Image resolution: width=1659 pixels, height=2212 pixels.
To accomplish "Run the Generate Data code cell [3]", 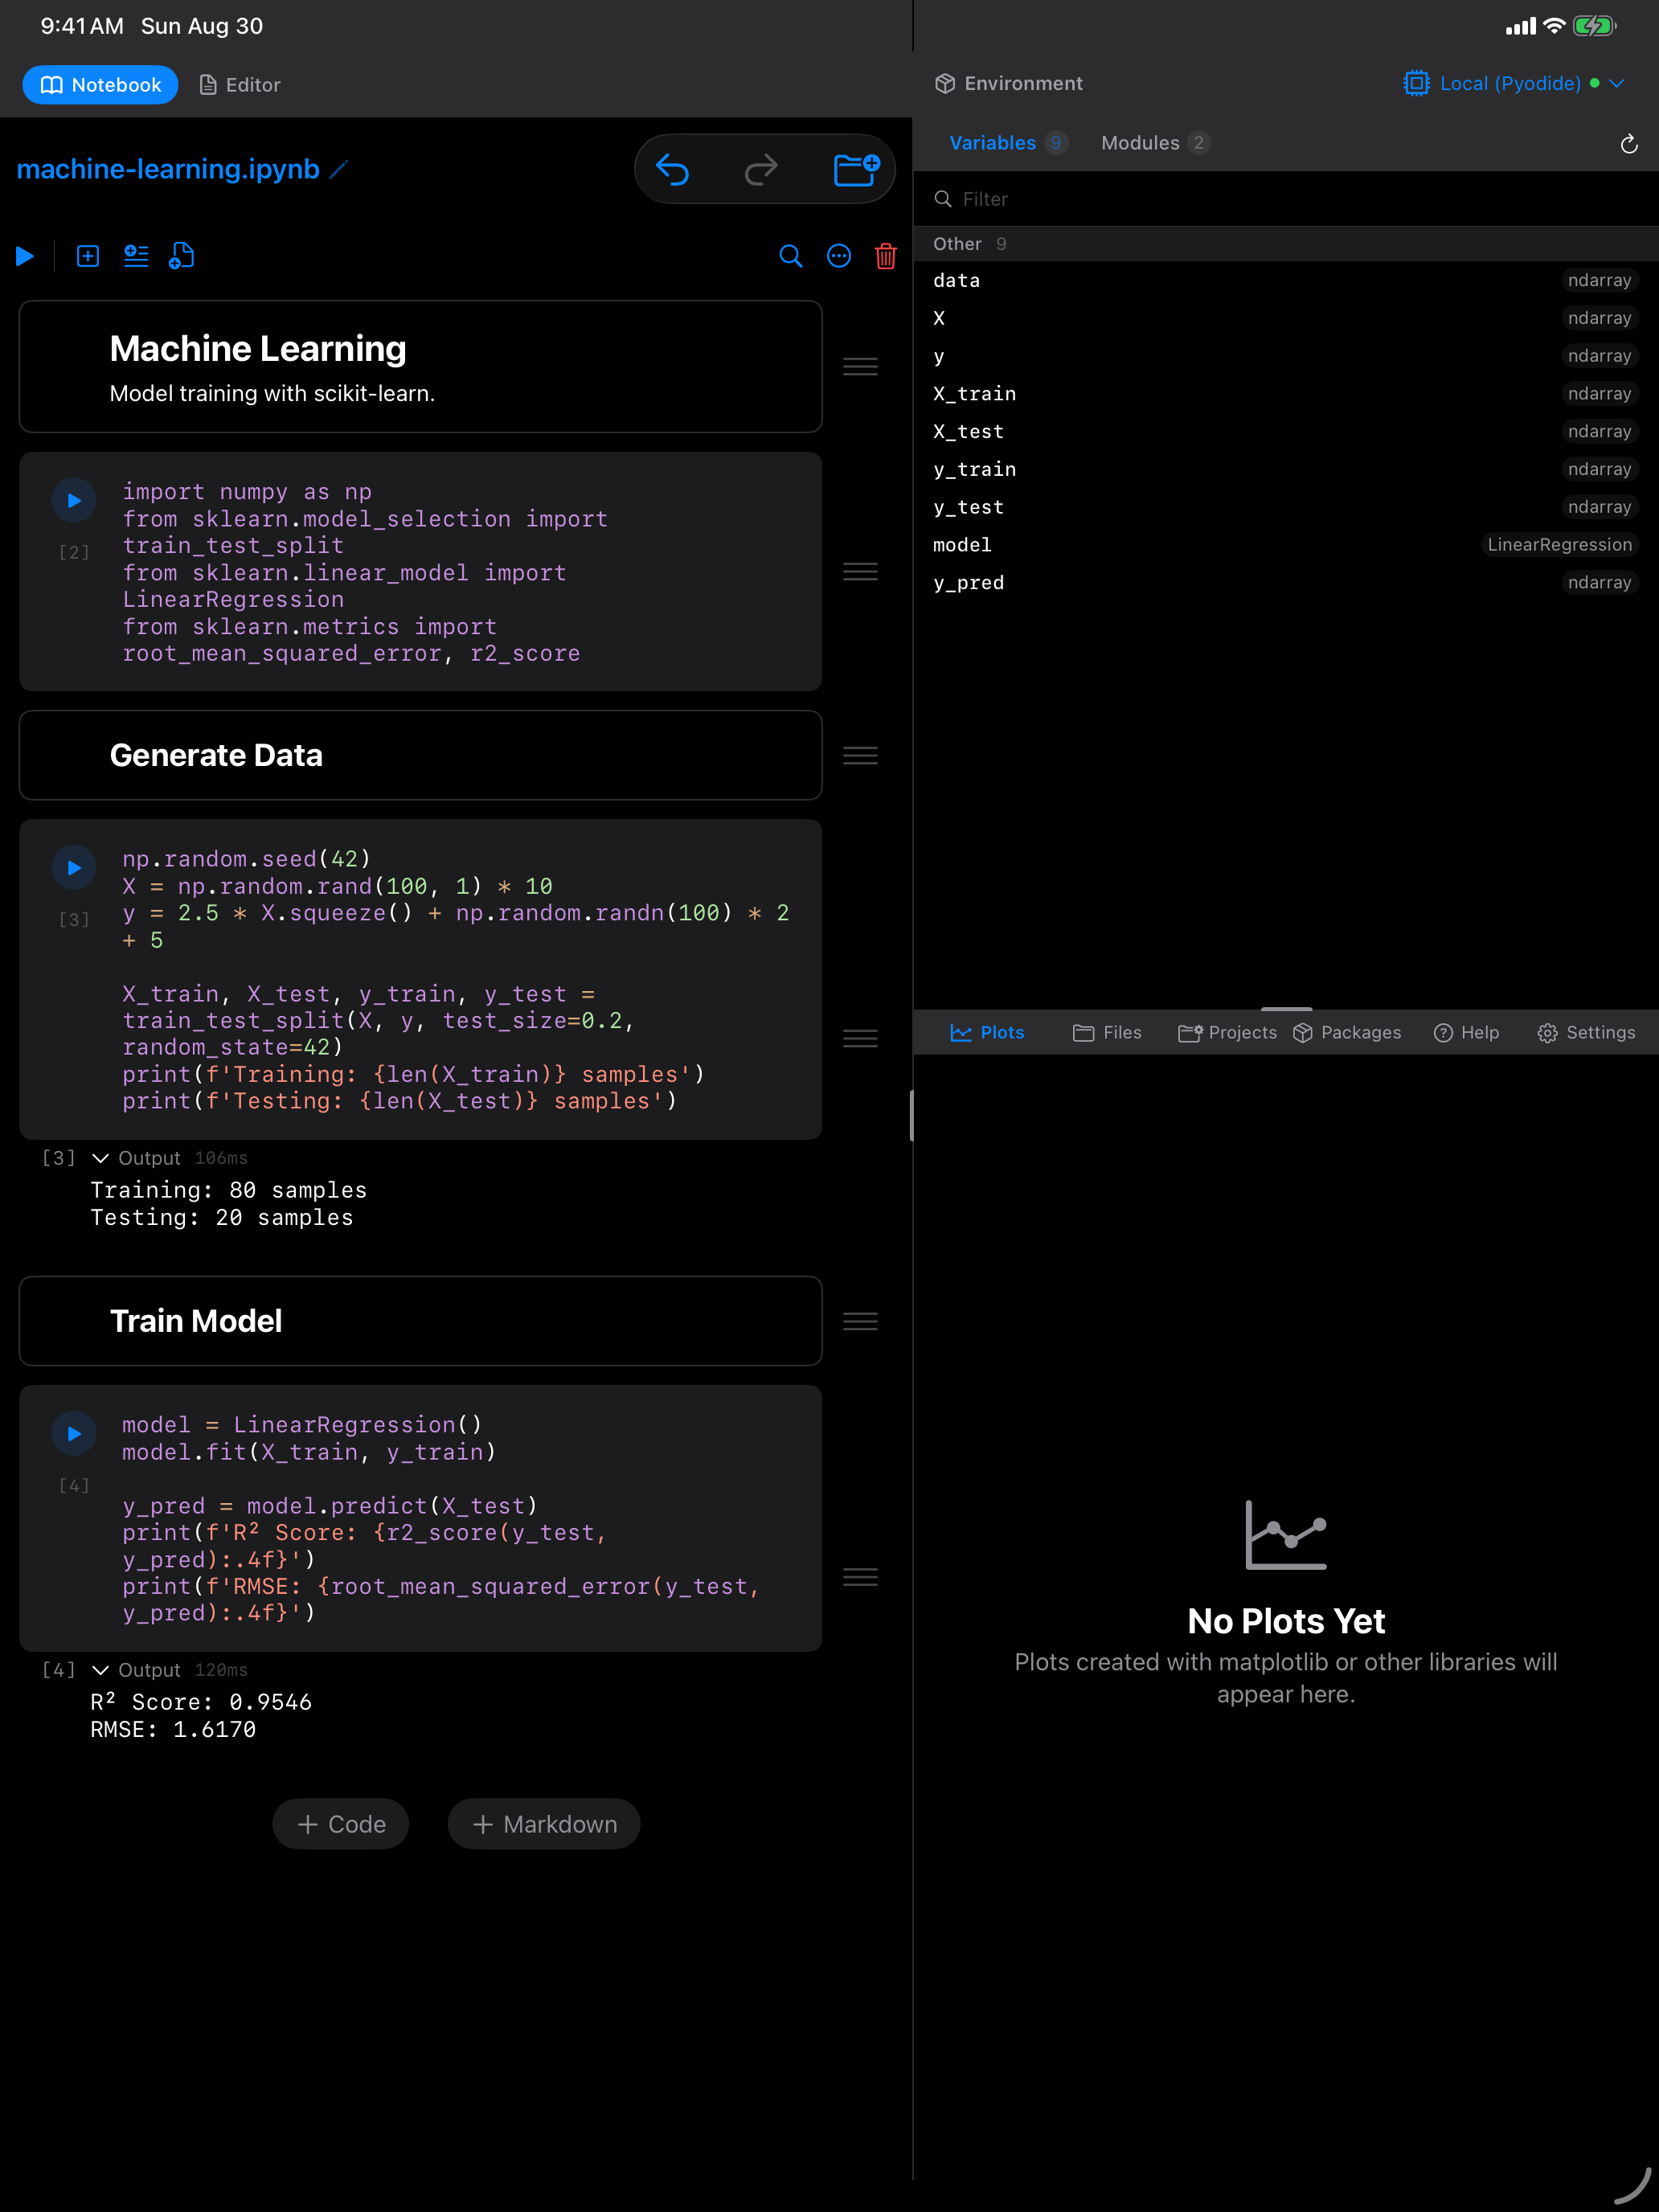I will coord(74,868).
